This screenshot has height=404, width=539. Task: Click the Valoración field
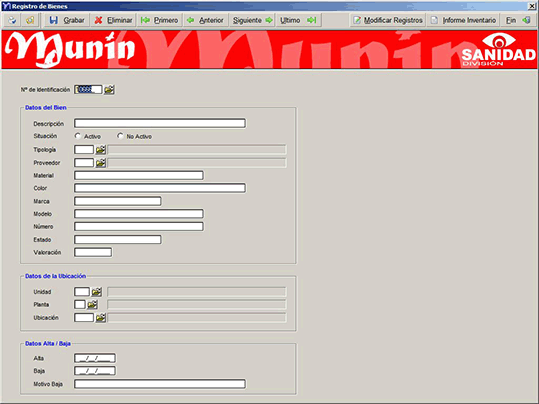click(93, 252)
